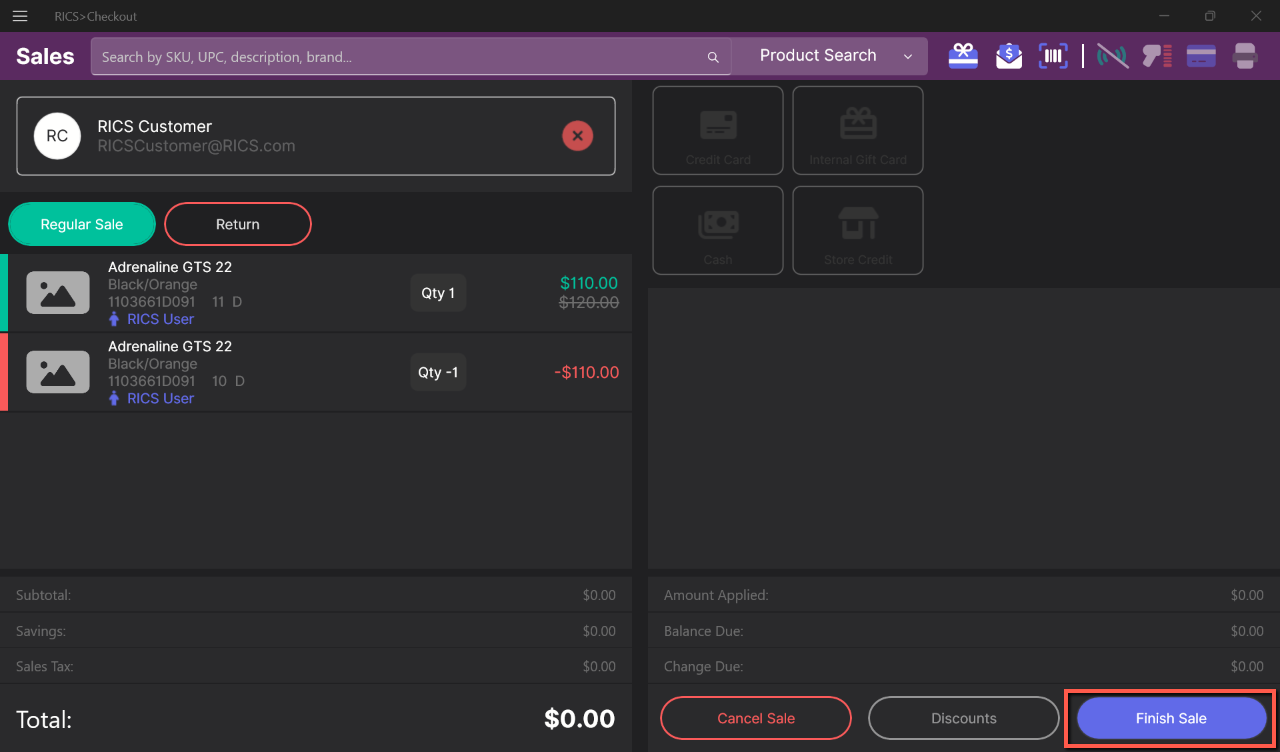Open the Product Search dropdown
Screen dimensions: 1280x752
tap(830, 56)
